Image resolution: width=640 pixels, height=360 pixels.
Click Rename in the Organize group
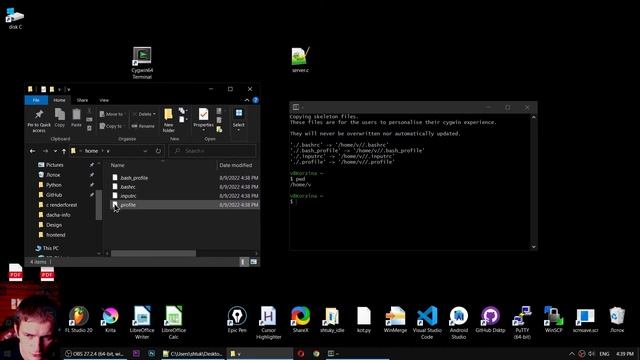coord(143,126)
